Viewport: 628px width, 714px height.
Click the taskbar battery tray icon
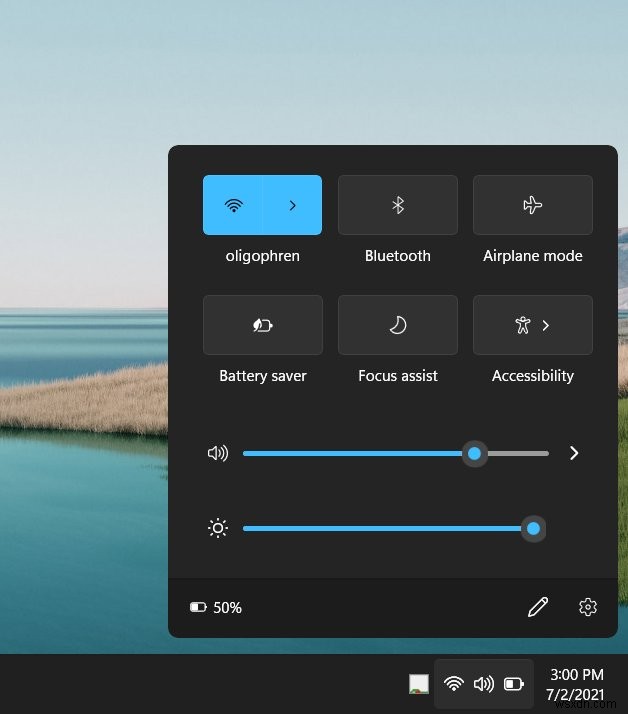coord(514,683)
